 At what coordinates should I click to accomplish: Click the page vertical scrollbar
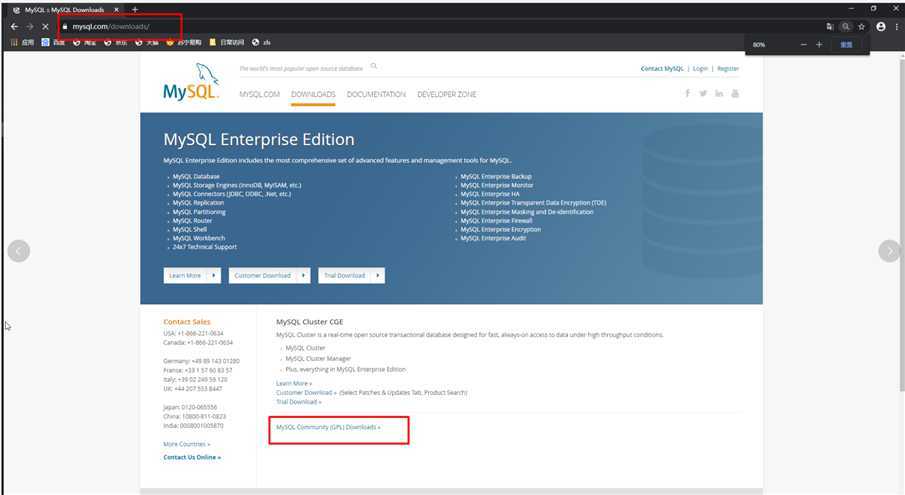(x=902, y=225)
